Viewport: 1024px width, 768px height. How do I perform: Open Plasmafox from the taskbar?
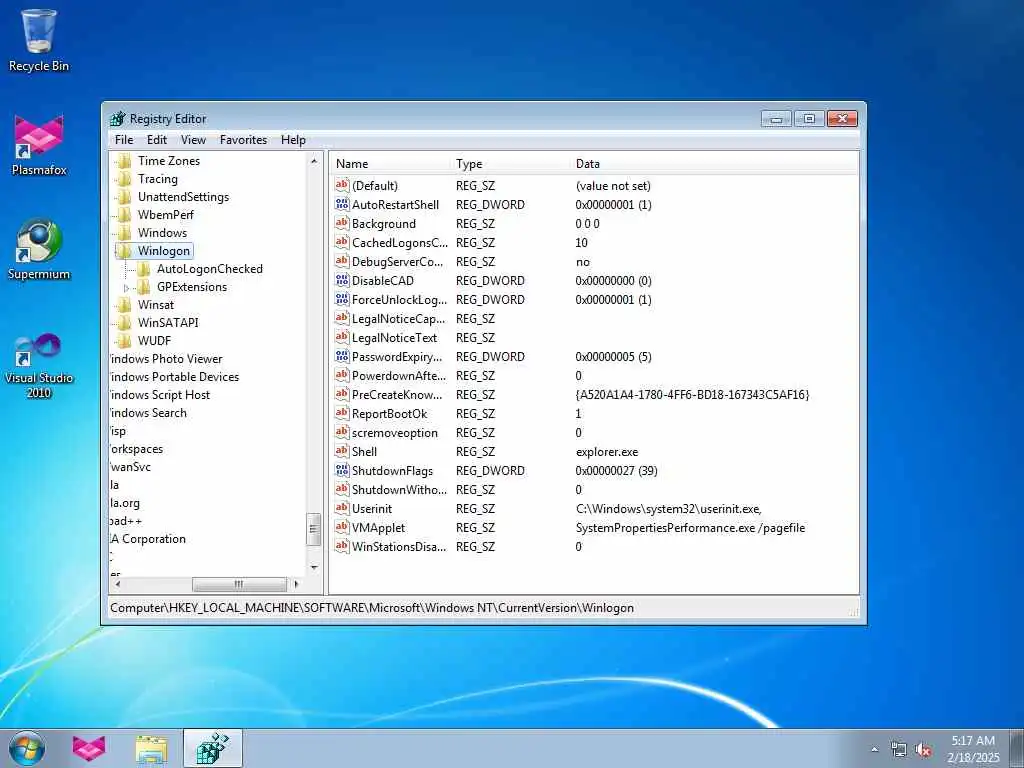coord(89,748)
